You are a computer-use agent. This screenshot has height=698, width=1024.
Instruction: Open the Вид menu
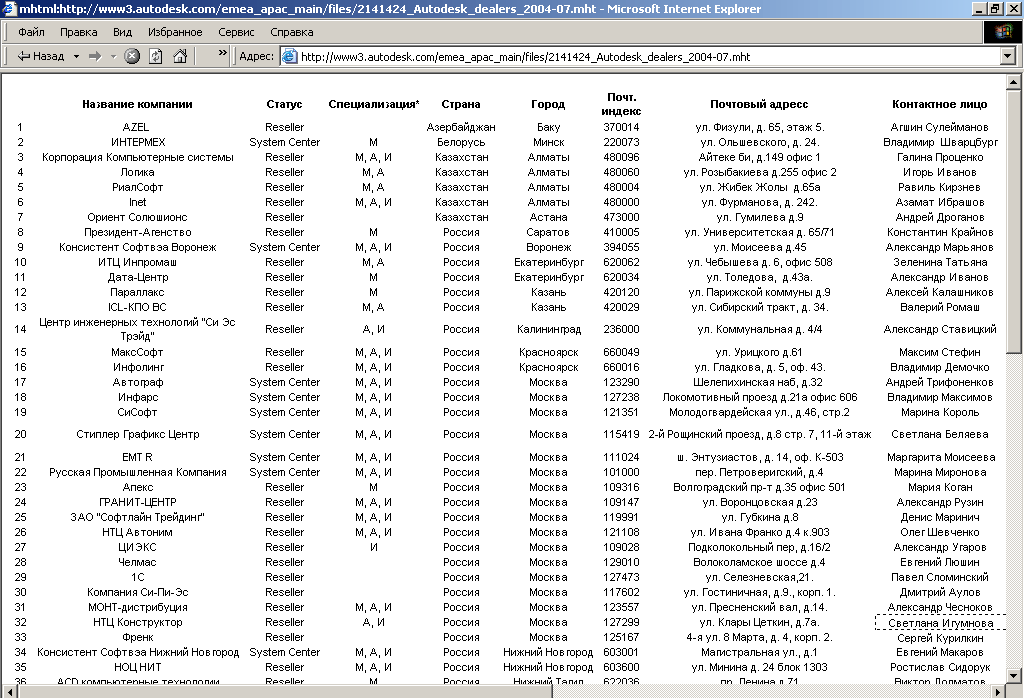[122, 32]
